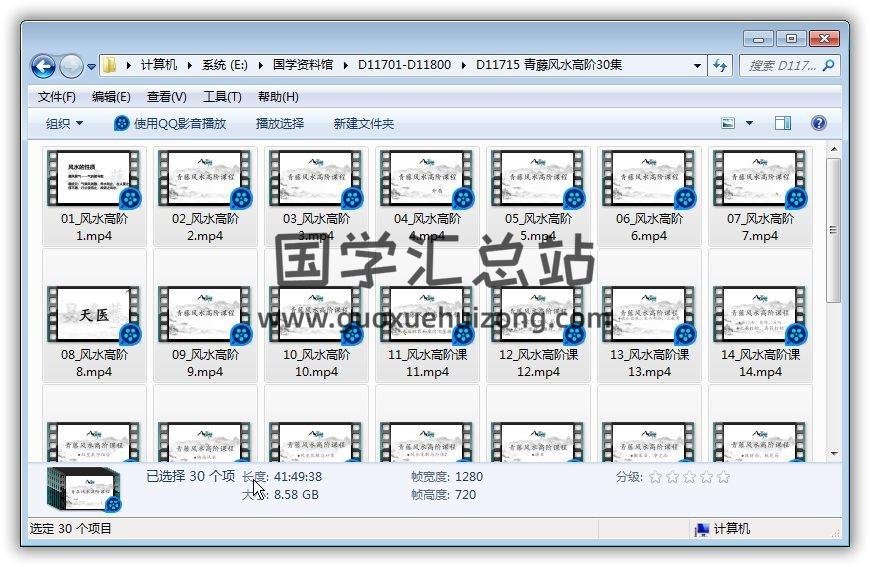Open the 工具(T) menu
Viewport: 870px width, 567px height.
pyautogui.click(x=221, y=97)
